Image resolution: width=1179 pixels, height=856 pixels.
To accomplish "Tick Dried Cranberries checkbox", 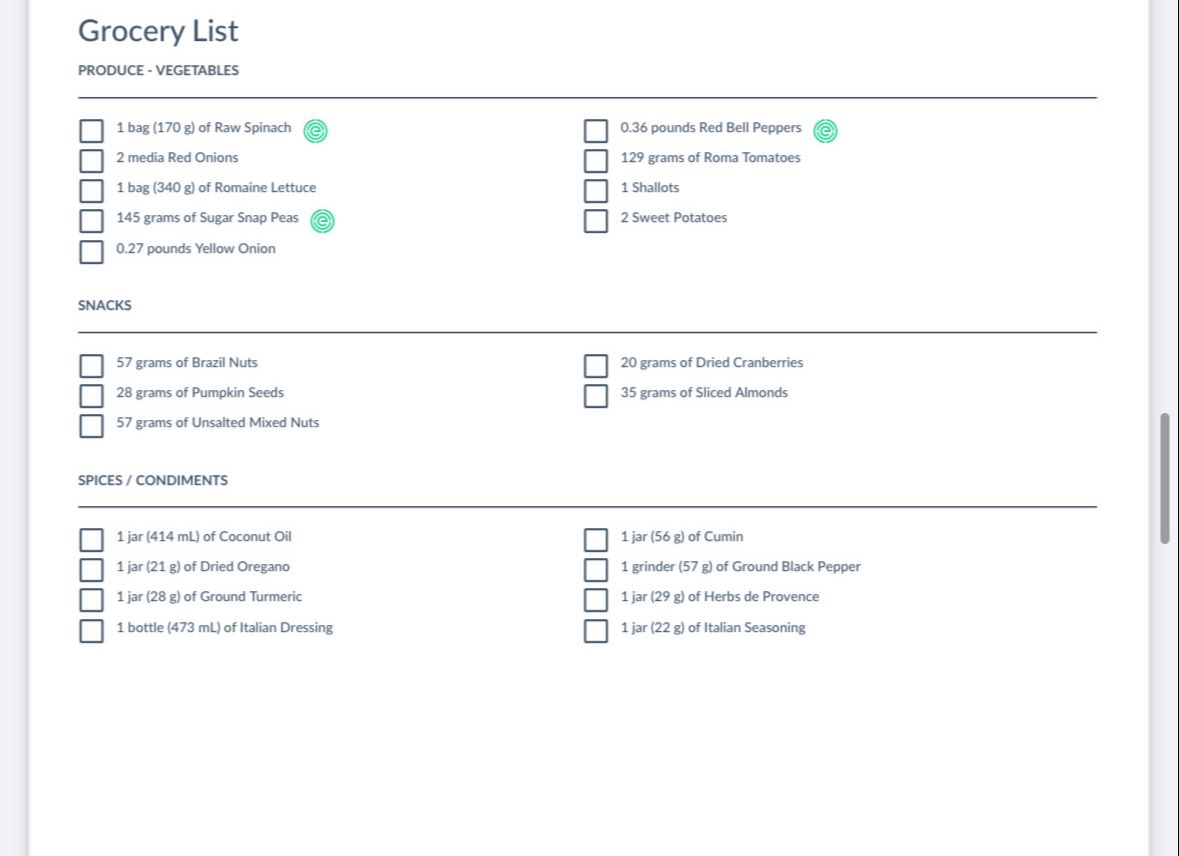I will click(596, 366).
